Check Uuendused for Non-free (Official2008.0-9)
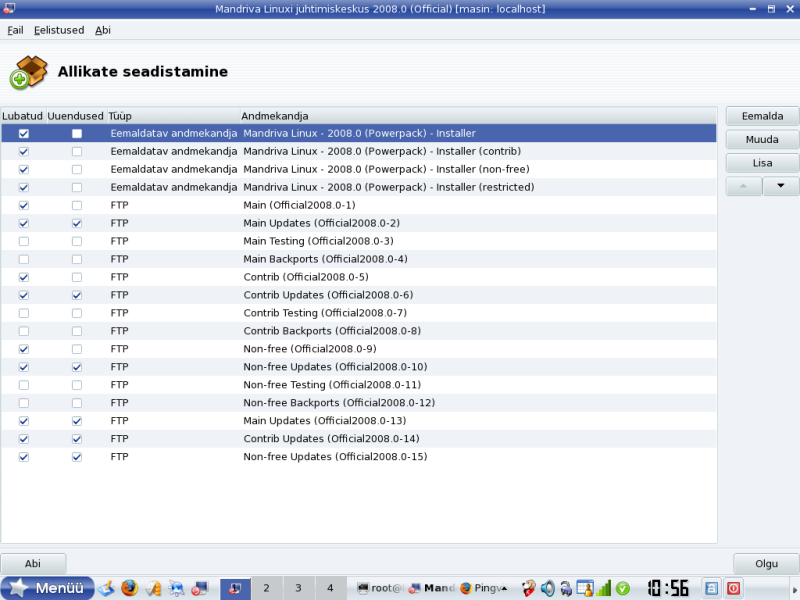 [x=77, y=349]
